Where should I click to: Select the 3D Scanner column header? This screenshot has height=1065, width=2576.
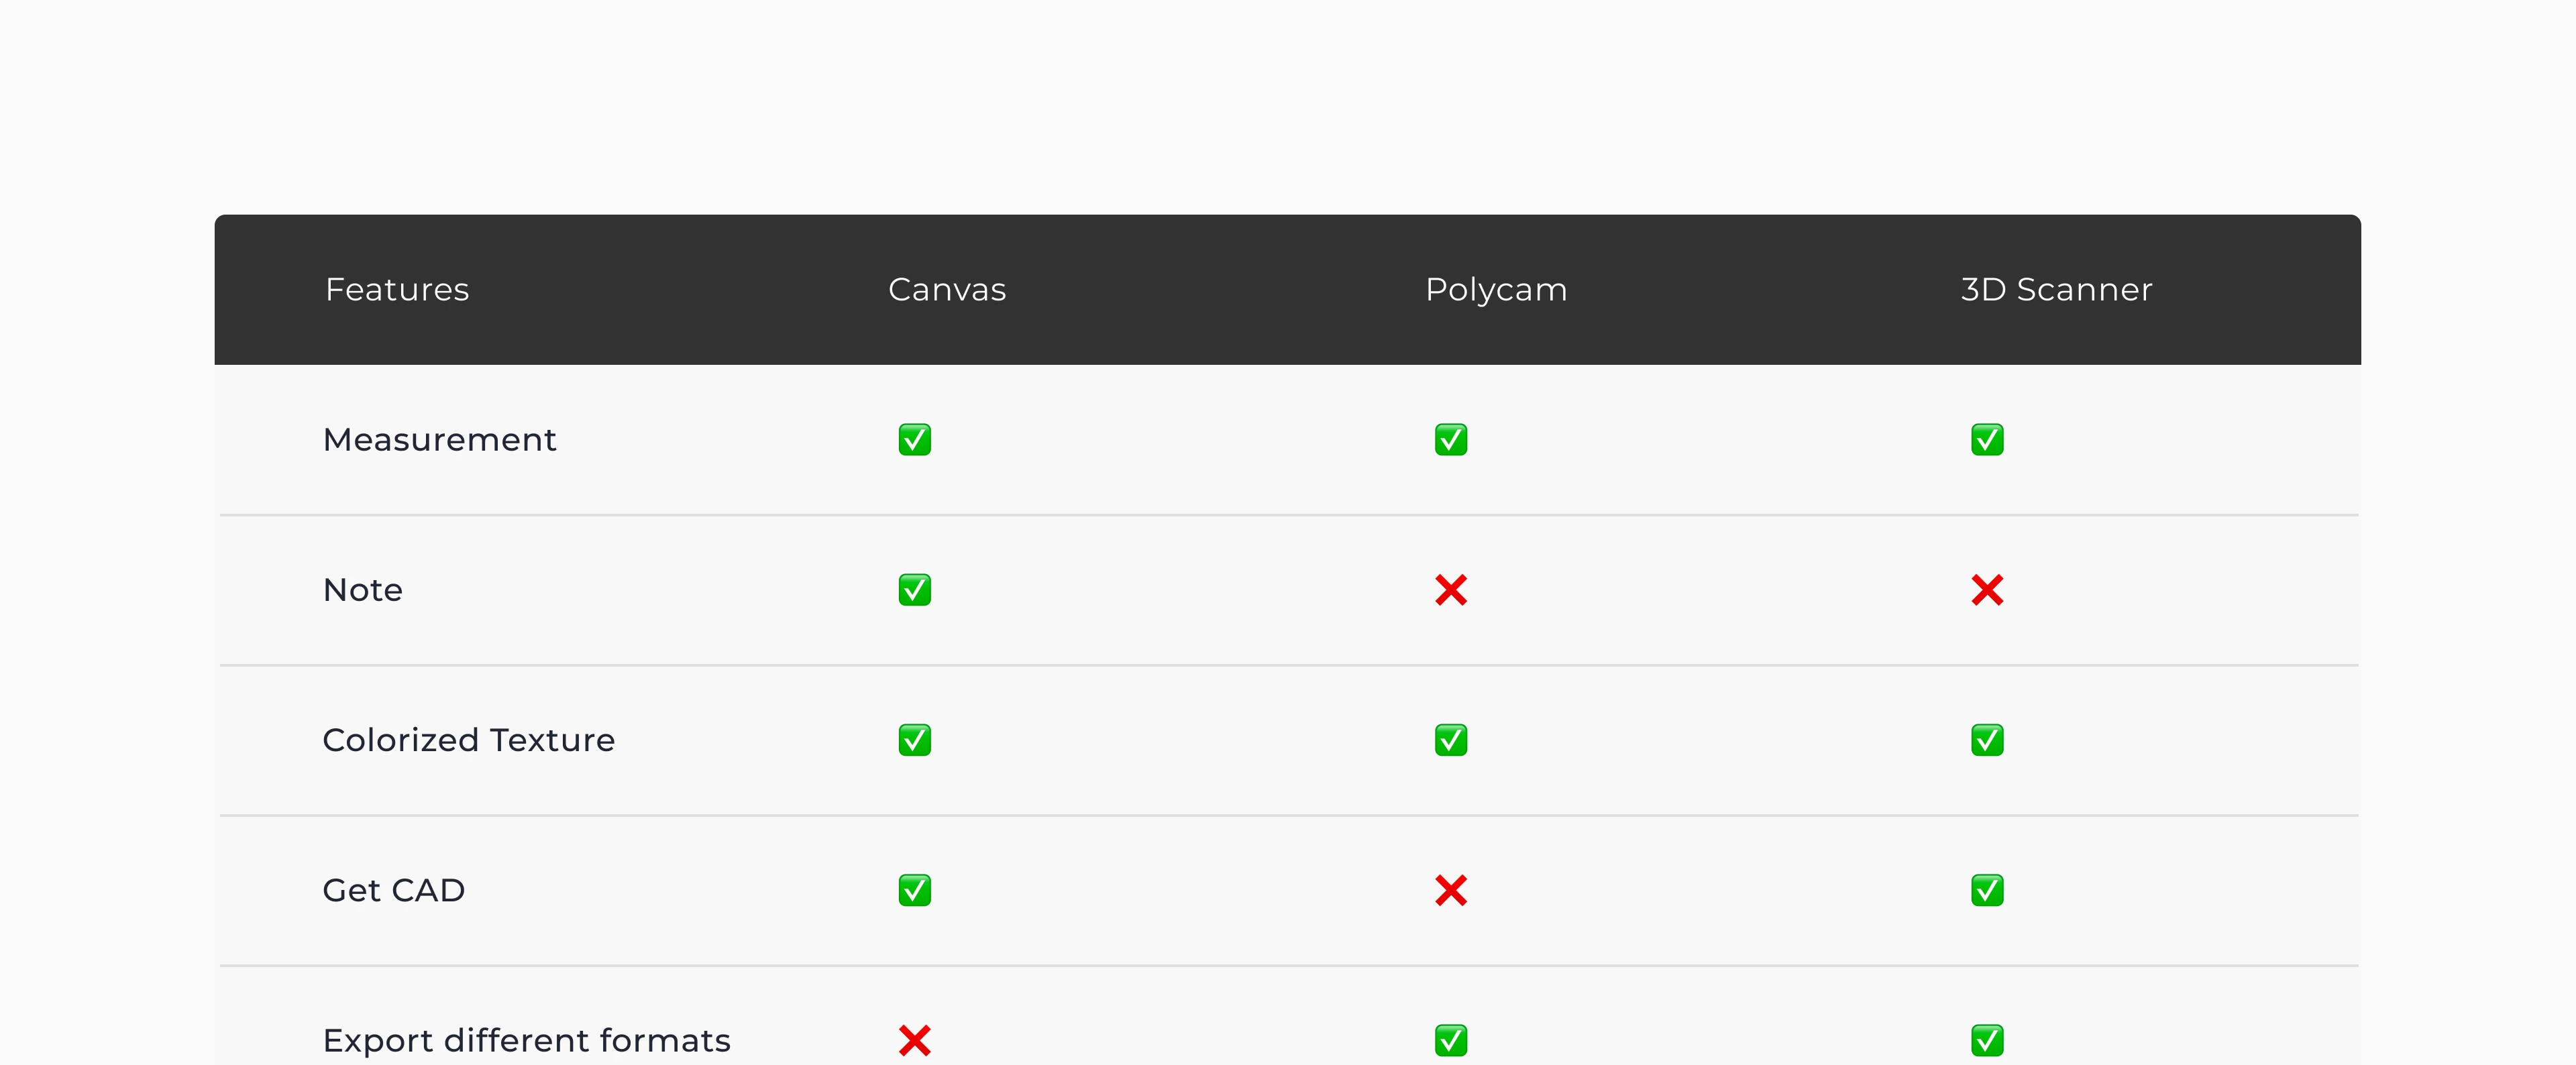(x=2056, y=290)
